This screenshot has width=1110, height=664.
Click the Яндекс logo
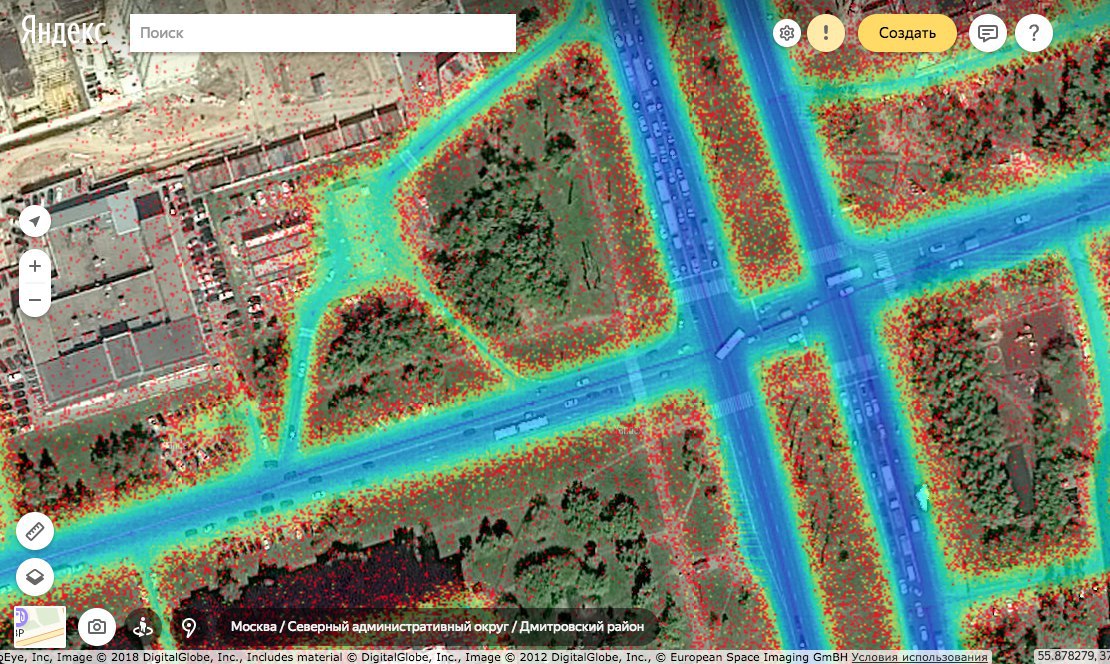[x=64, y=31]
